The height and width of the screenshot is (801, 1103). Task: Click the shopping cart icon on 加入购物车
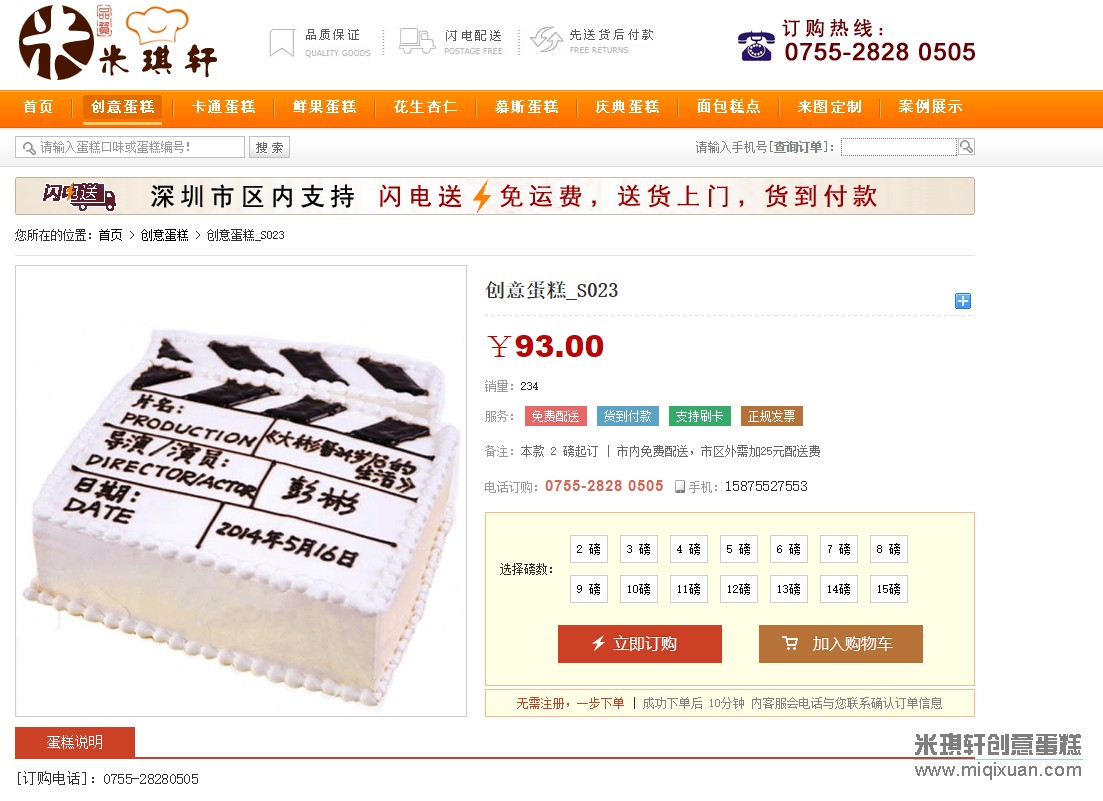[x=790, y=643]
